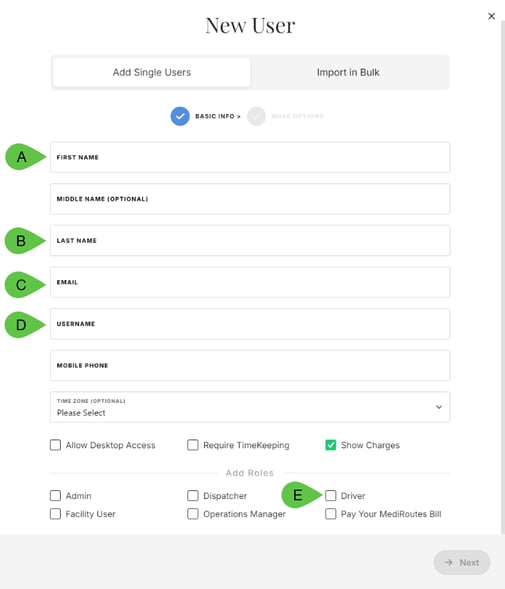Viewport: 505px width, 589px height.
Task: Click the green marker labeled D
Action: pos(25,325)
